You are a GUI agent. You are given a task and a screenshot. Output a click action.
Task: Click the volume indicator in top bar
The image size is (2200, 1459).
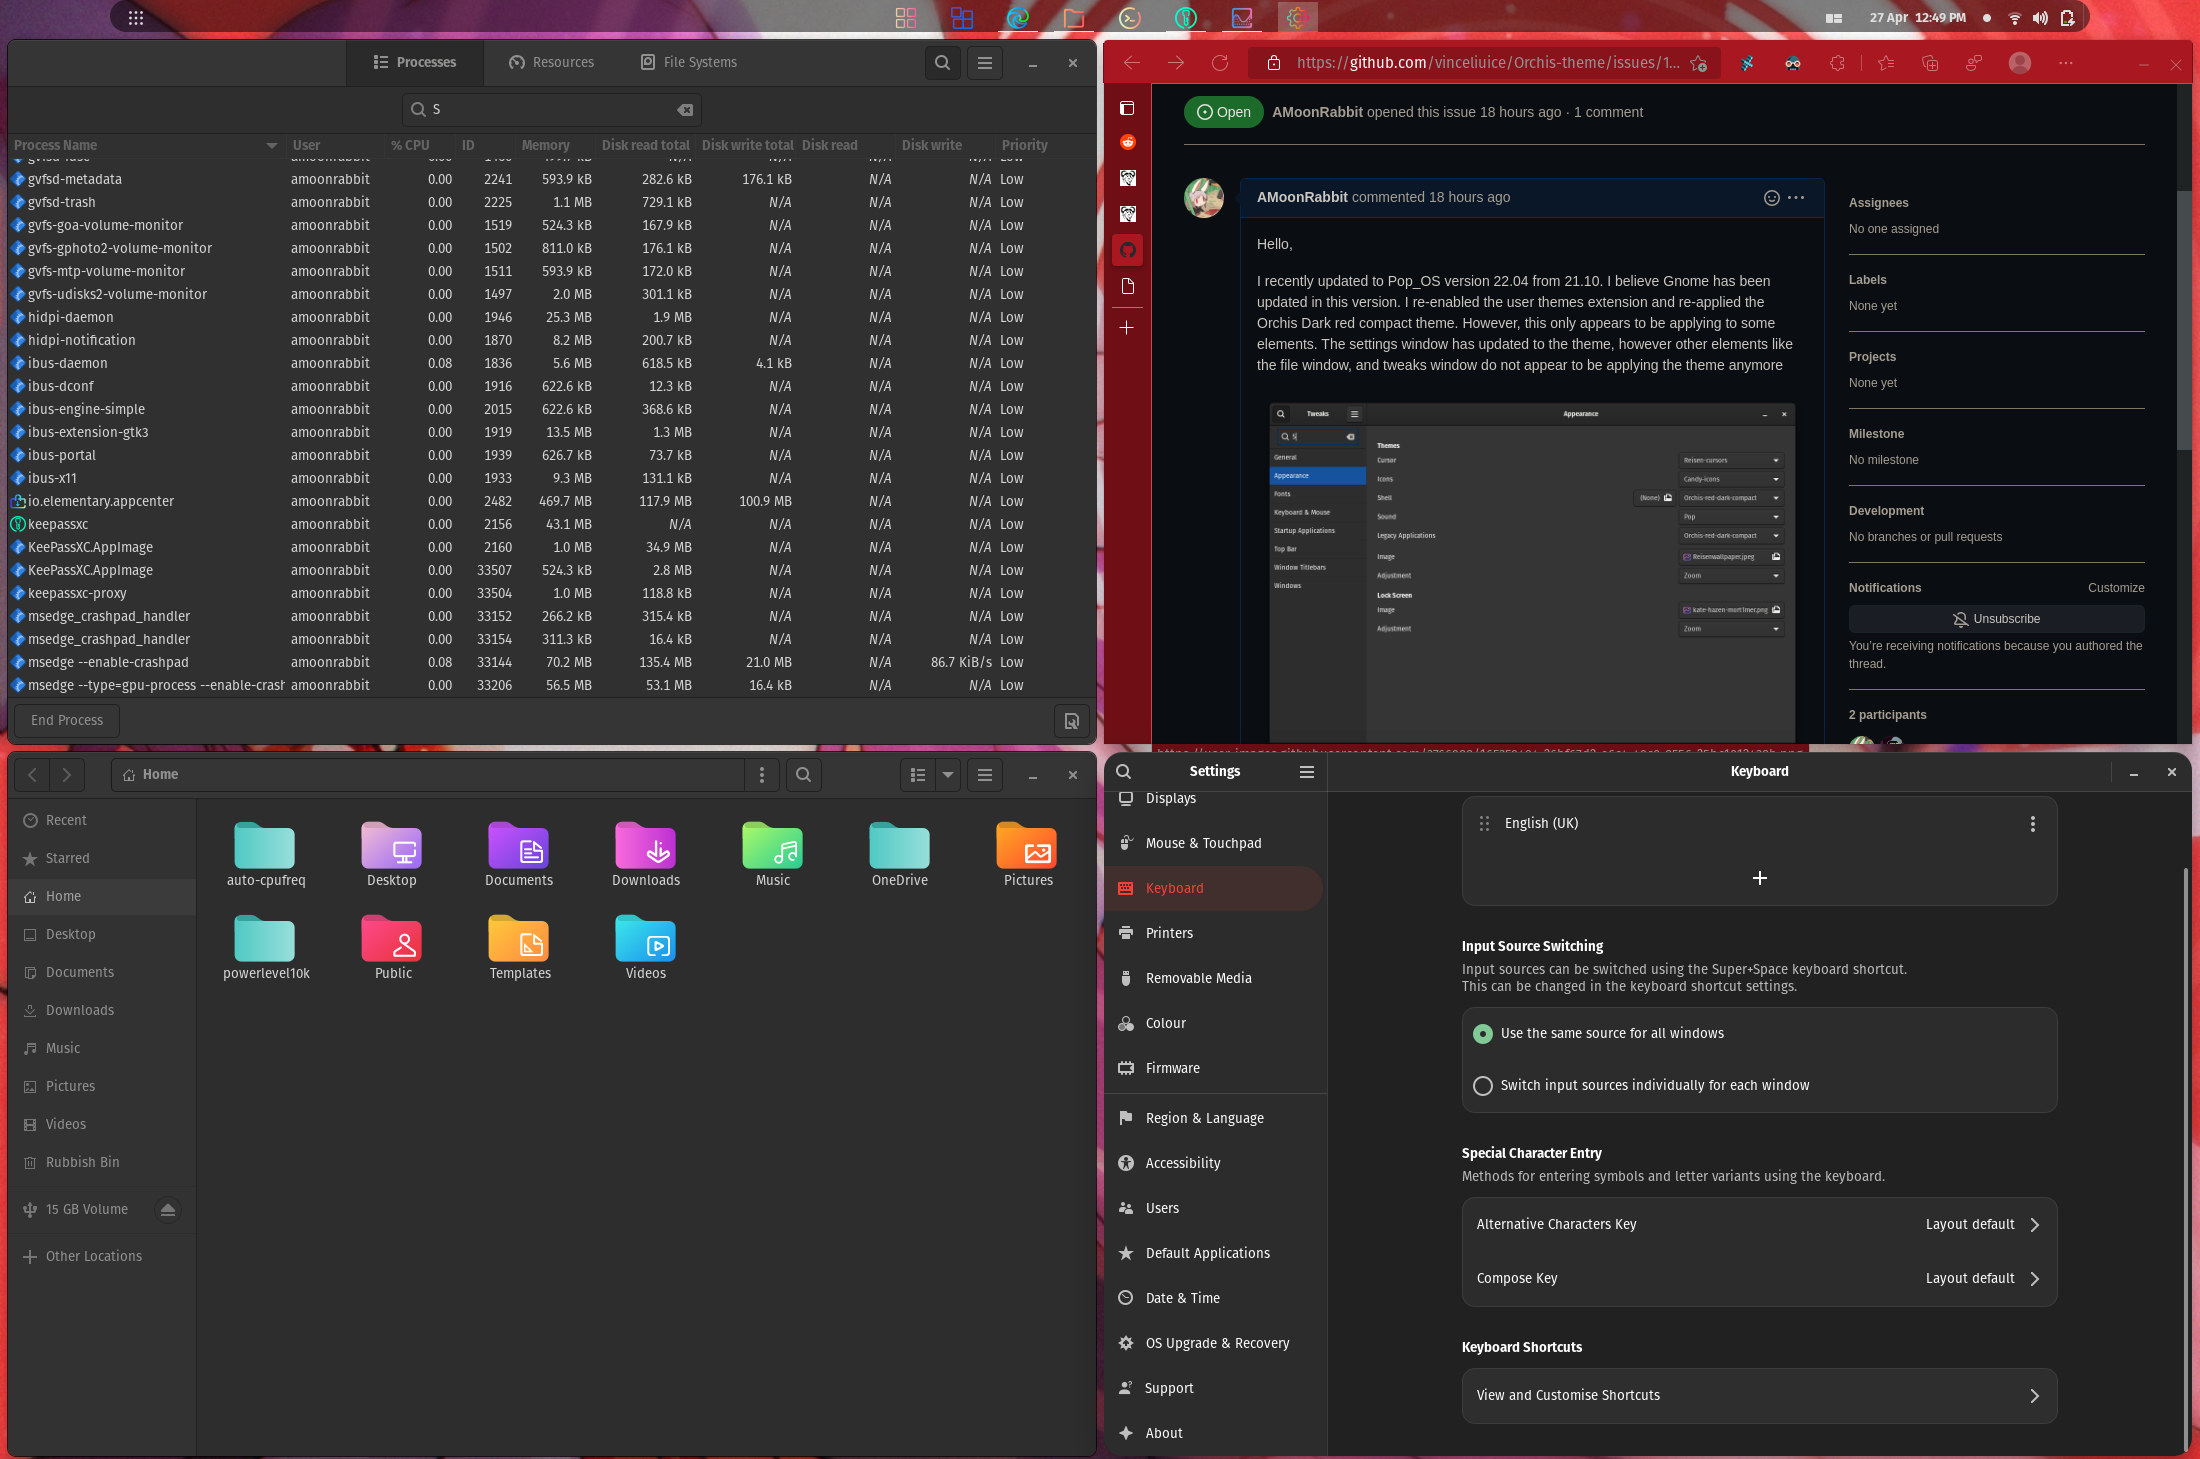click(x=2040, y=18)
